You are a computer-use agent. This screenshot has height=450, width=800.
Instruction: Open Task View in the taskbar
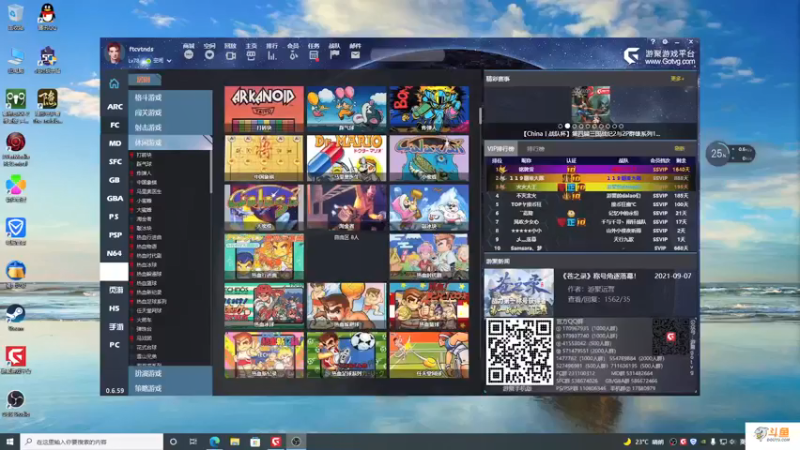pyautogui.click(x=193, y=441)
